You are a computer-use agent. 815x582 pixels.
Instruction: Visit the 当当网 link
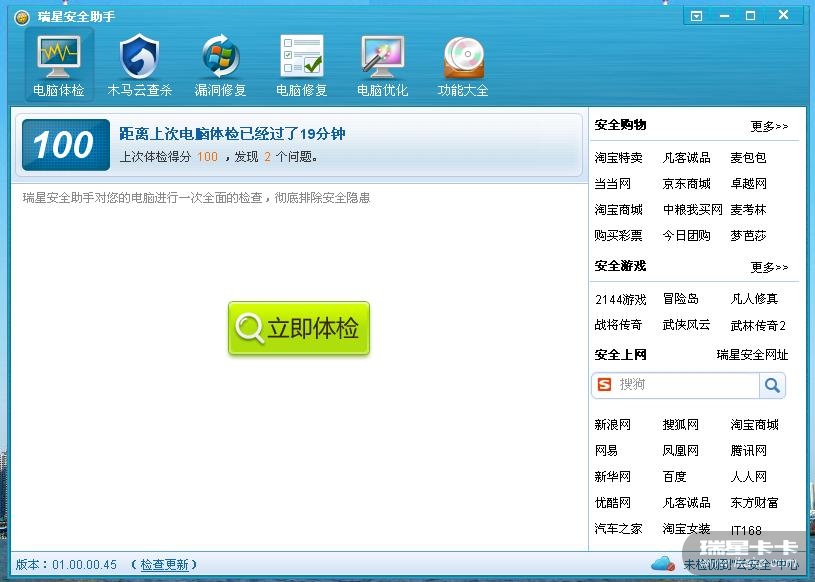pyautogui.click(x=612, y=183)
